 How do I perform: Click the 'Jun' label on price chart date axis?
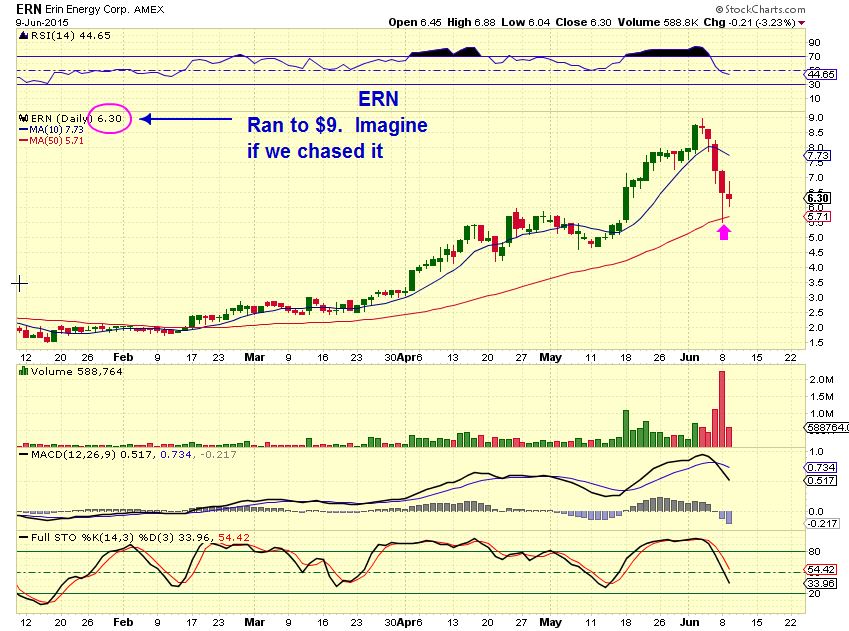(x=689, y=357)
